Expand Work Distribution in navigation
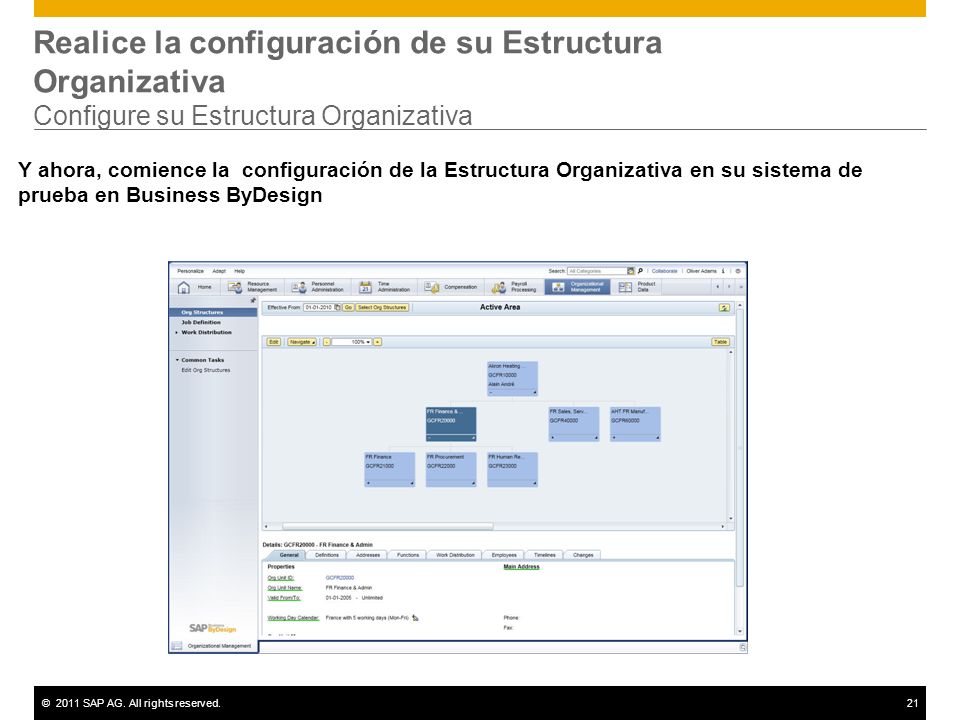Image resolution: width=960 pixels, height=720 pixels. tap(177, 332)
